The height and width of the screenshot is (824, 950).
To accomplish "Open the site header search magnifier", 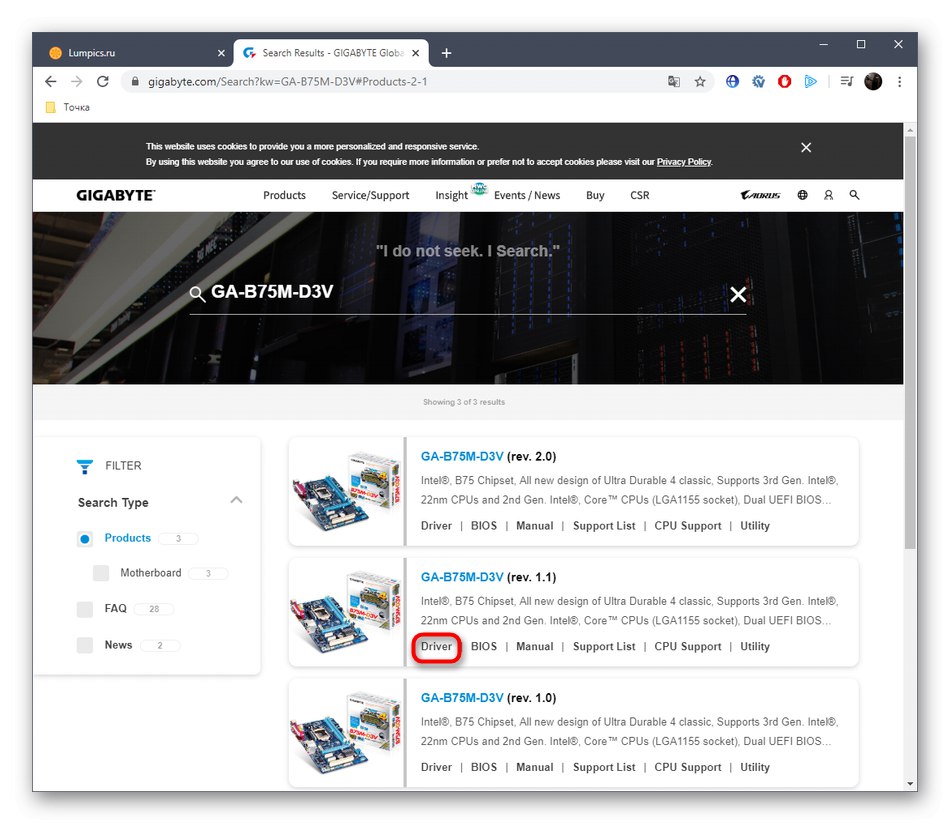I will tap(854, 195).
